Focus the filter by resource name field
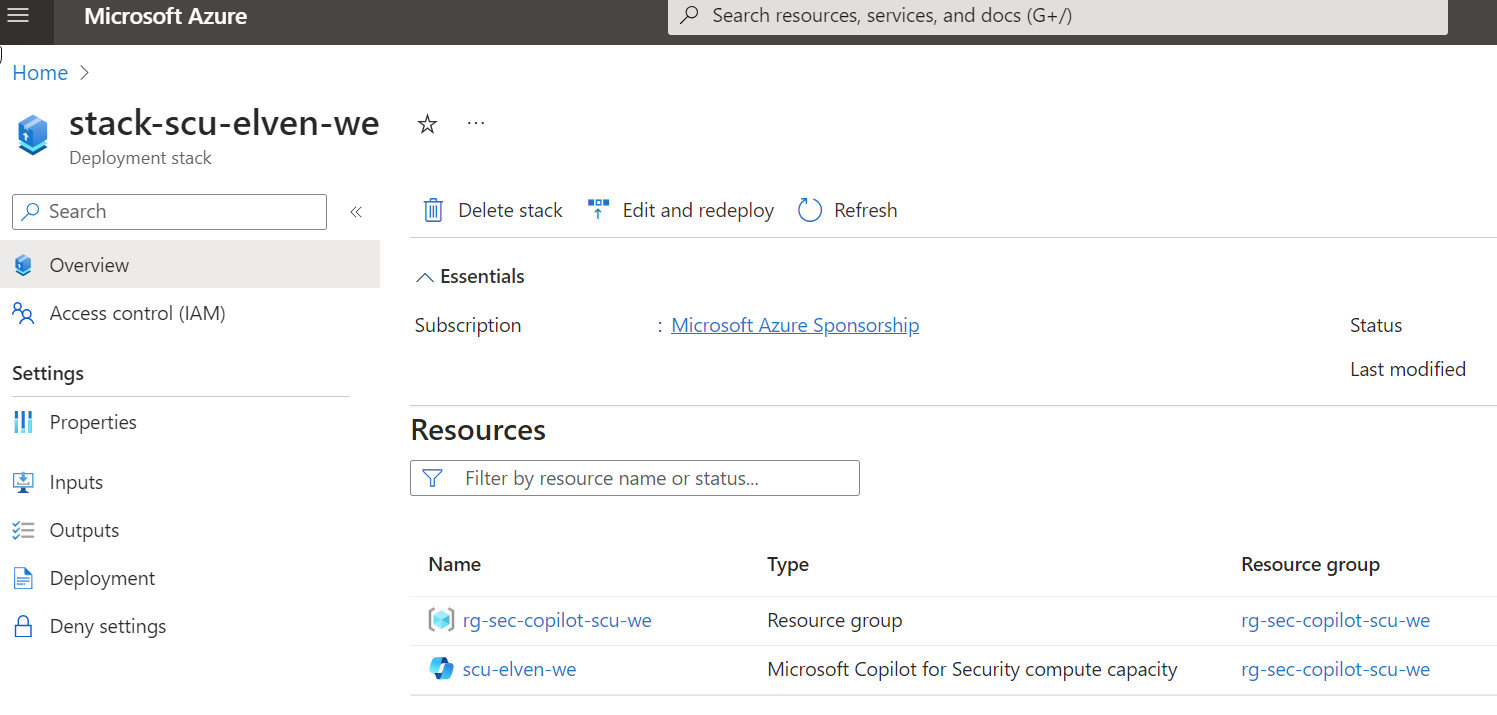 (635, 478)
